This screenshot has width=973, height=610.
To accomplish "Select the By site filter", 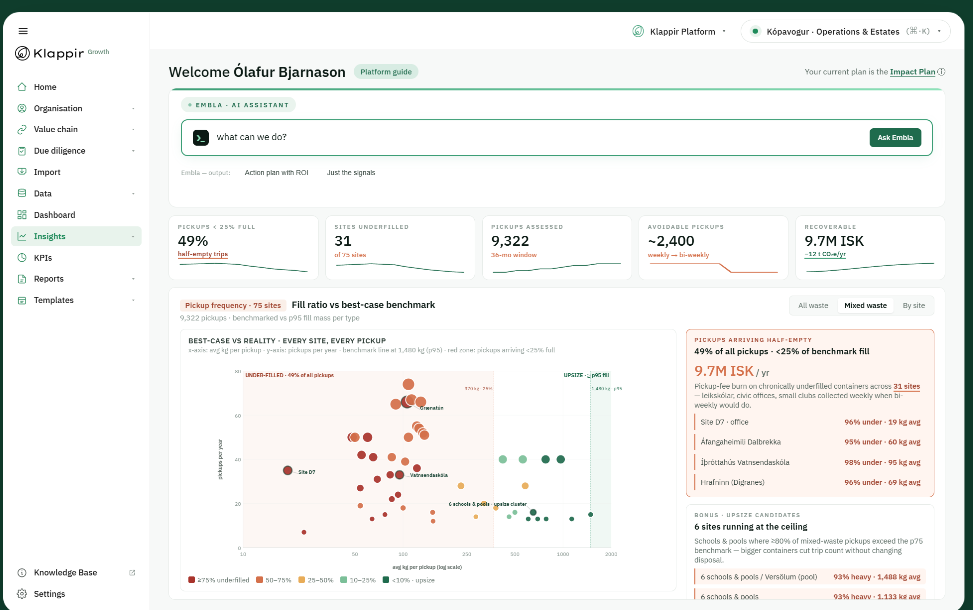I will 913,305.
